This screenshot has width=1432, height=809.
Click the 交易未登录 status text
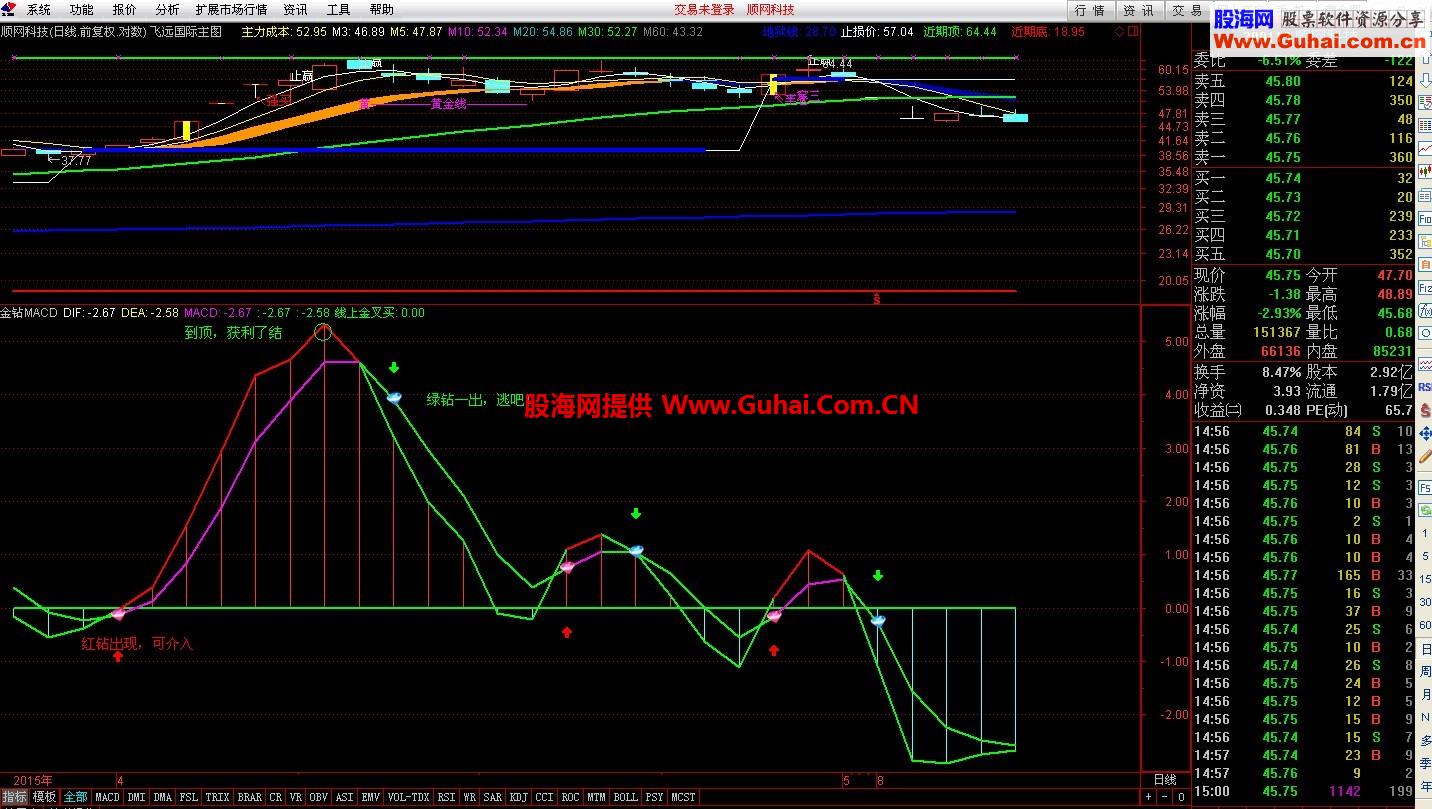(704, 9)
